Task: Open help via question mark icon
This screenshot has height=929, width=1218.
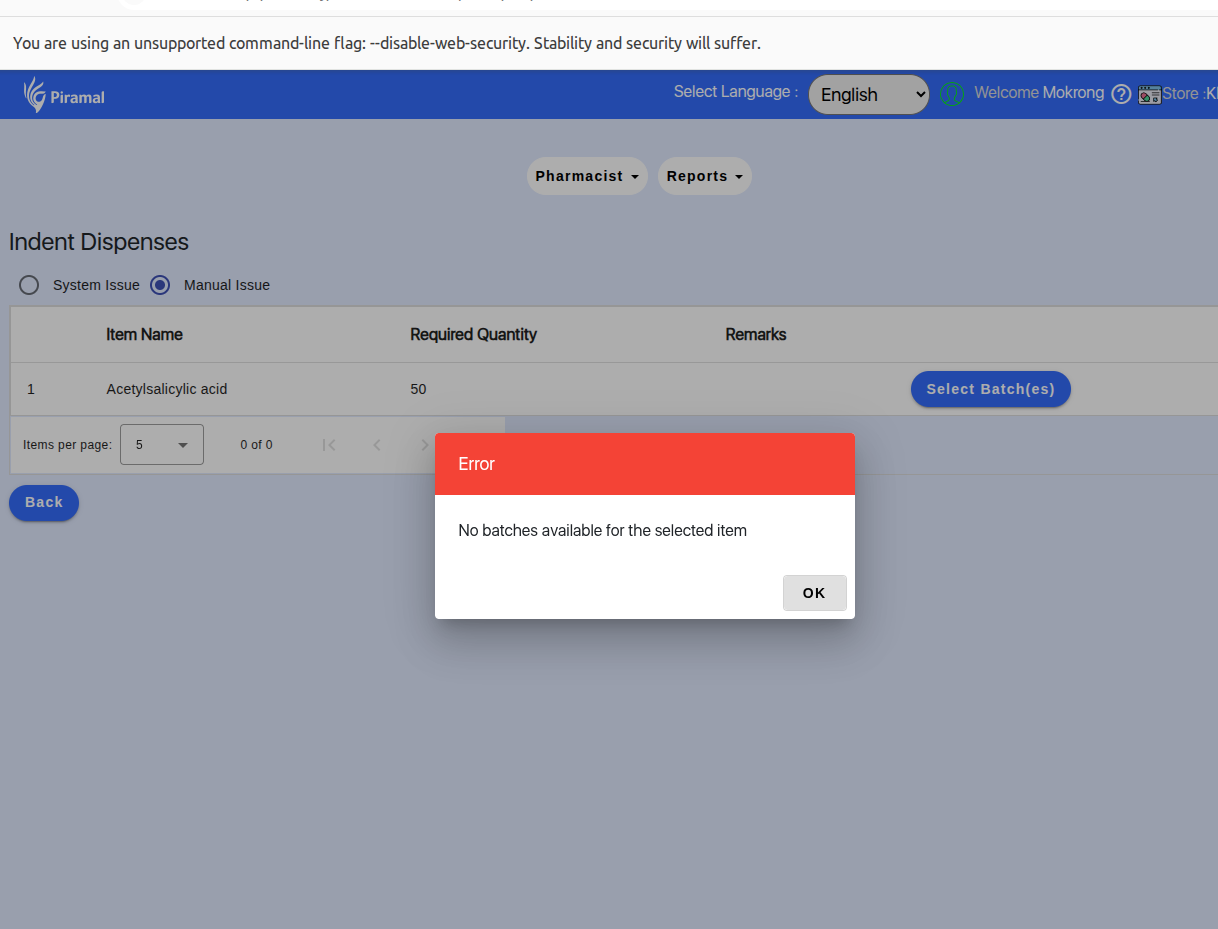Action: pyautogui.click(x=1121, y=94)
